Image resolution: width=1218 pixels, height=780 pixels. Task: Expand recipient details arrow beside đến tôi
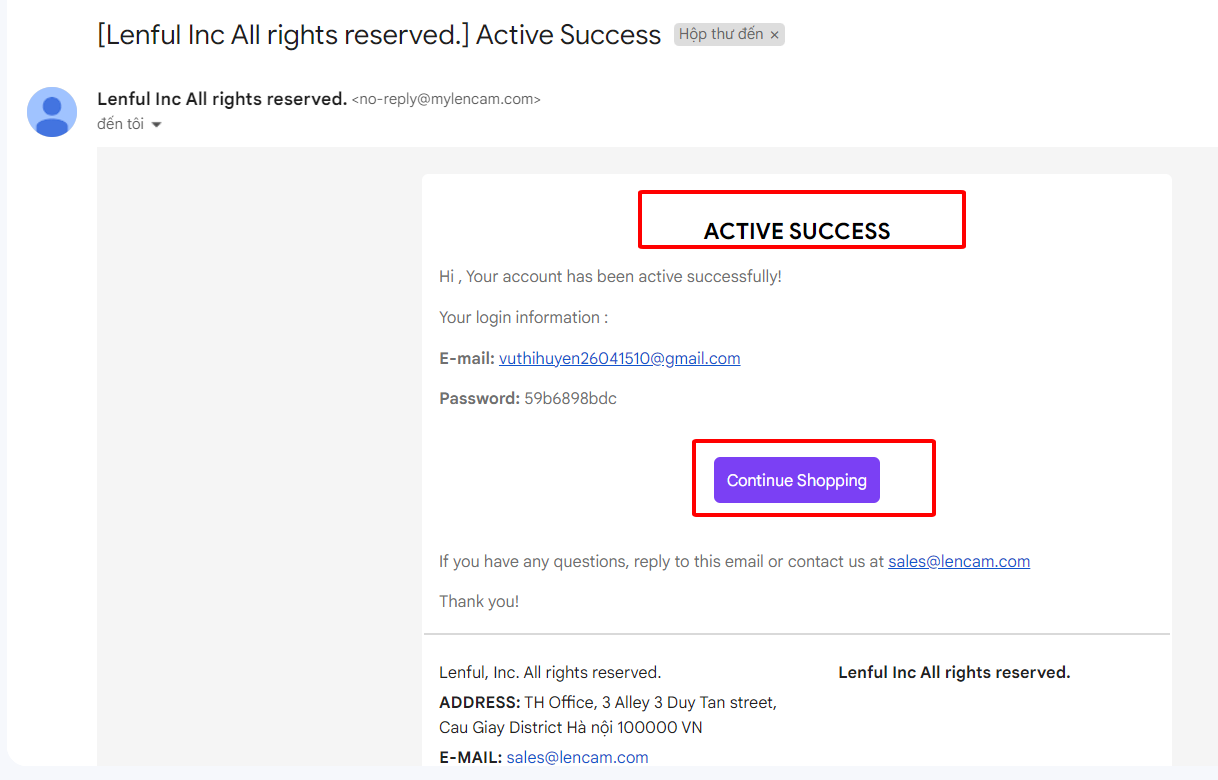(x=156, y=125)
